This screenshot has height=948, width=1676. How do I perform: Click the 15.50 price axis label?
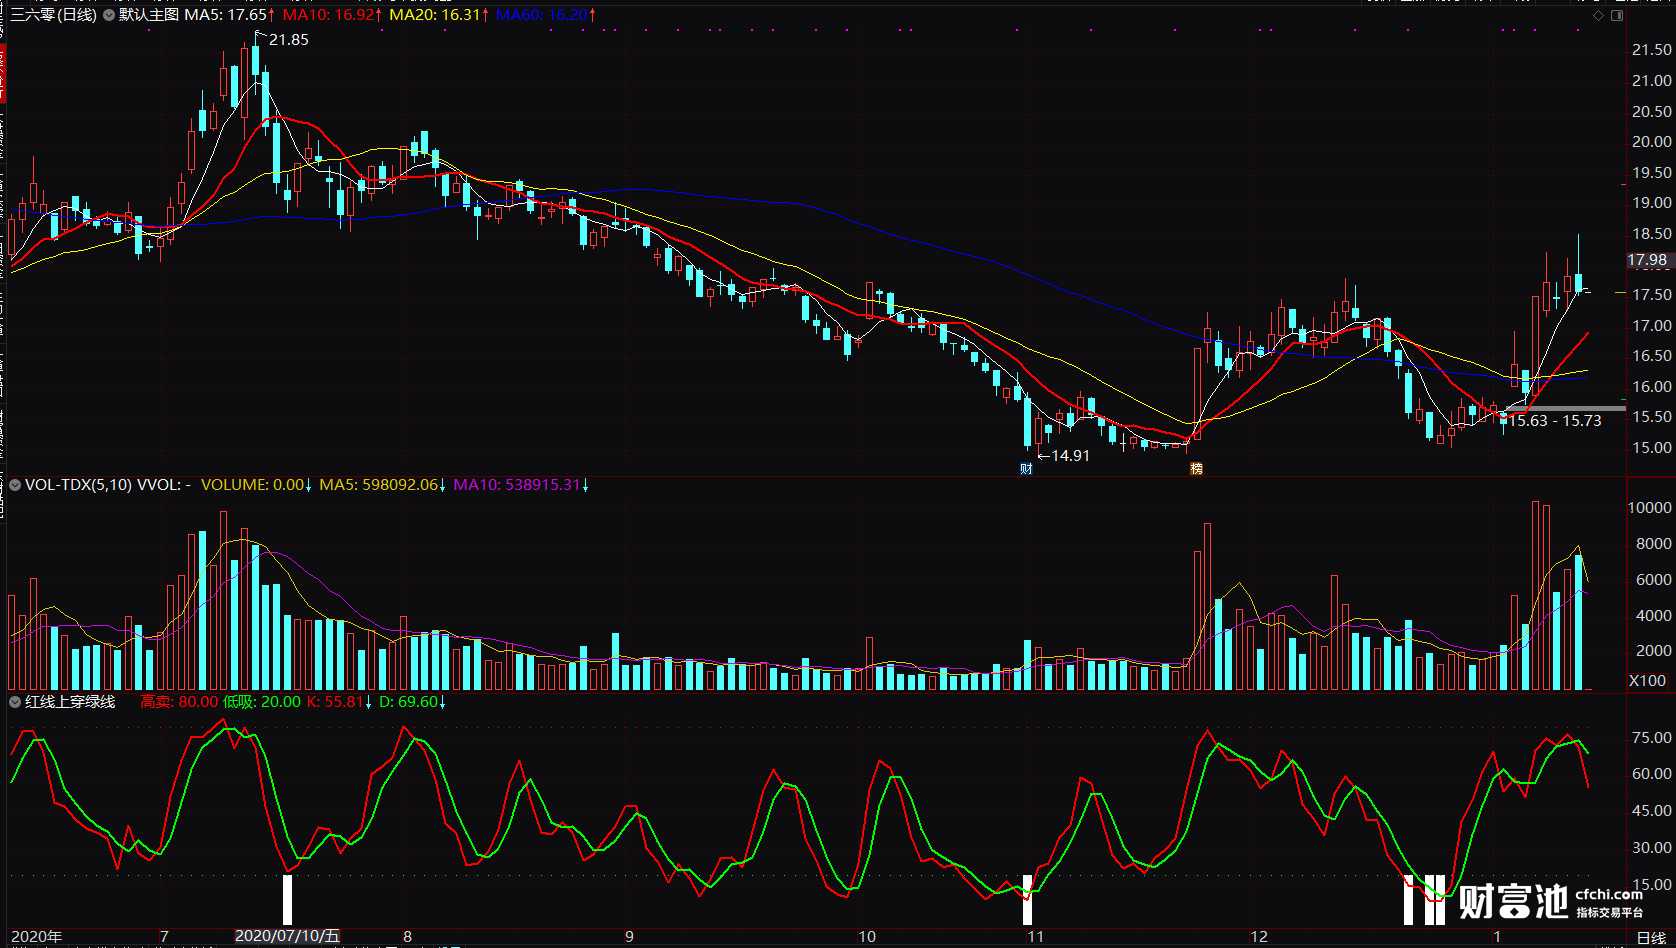1652,417
